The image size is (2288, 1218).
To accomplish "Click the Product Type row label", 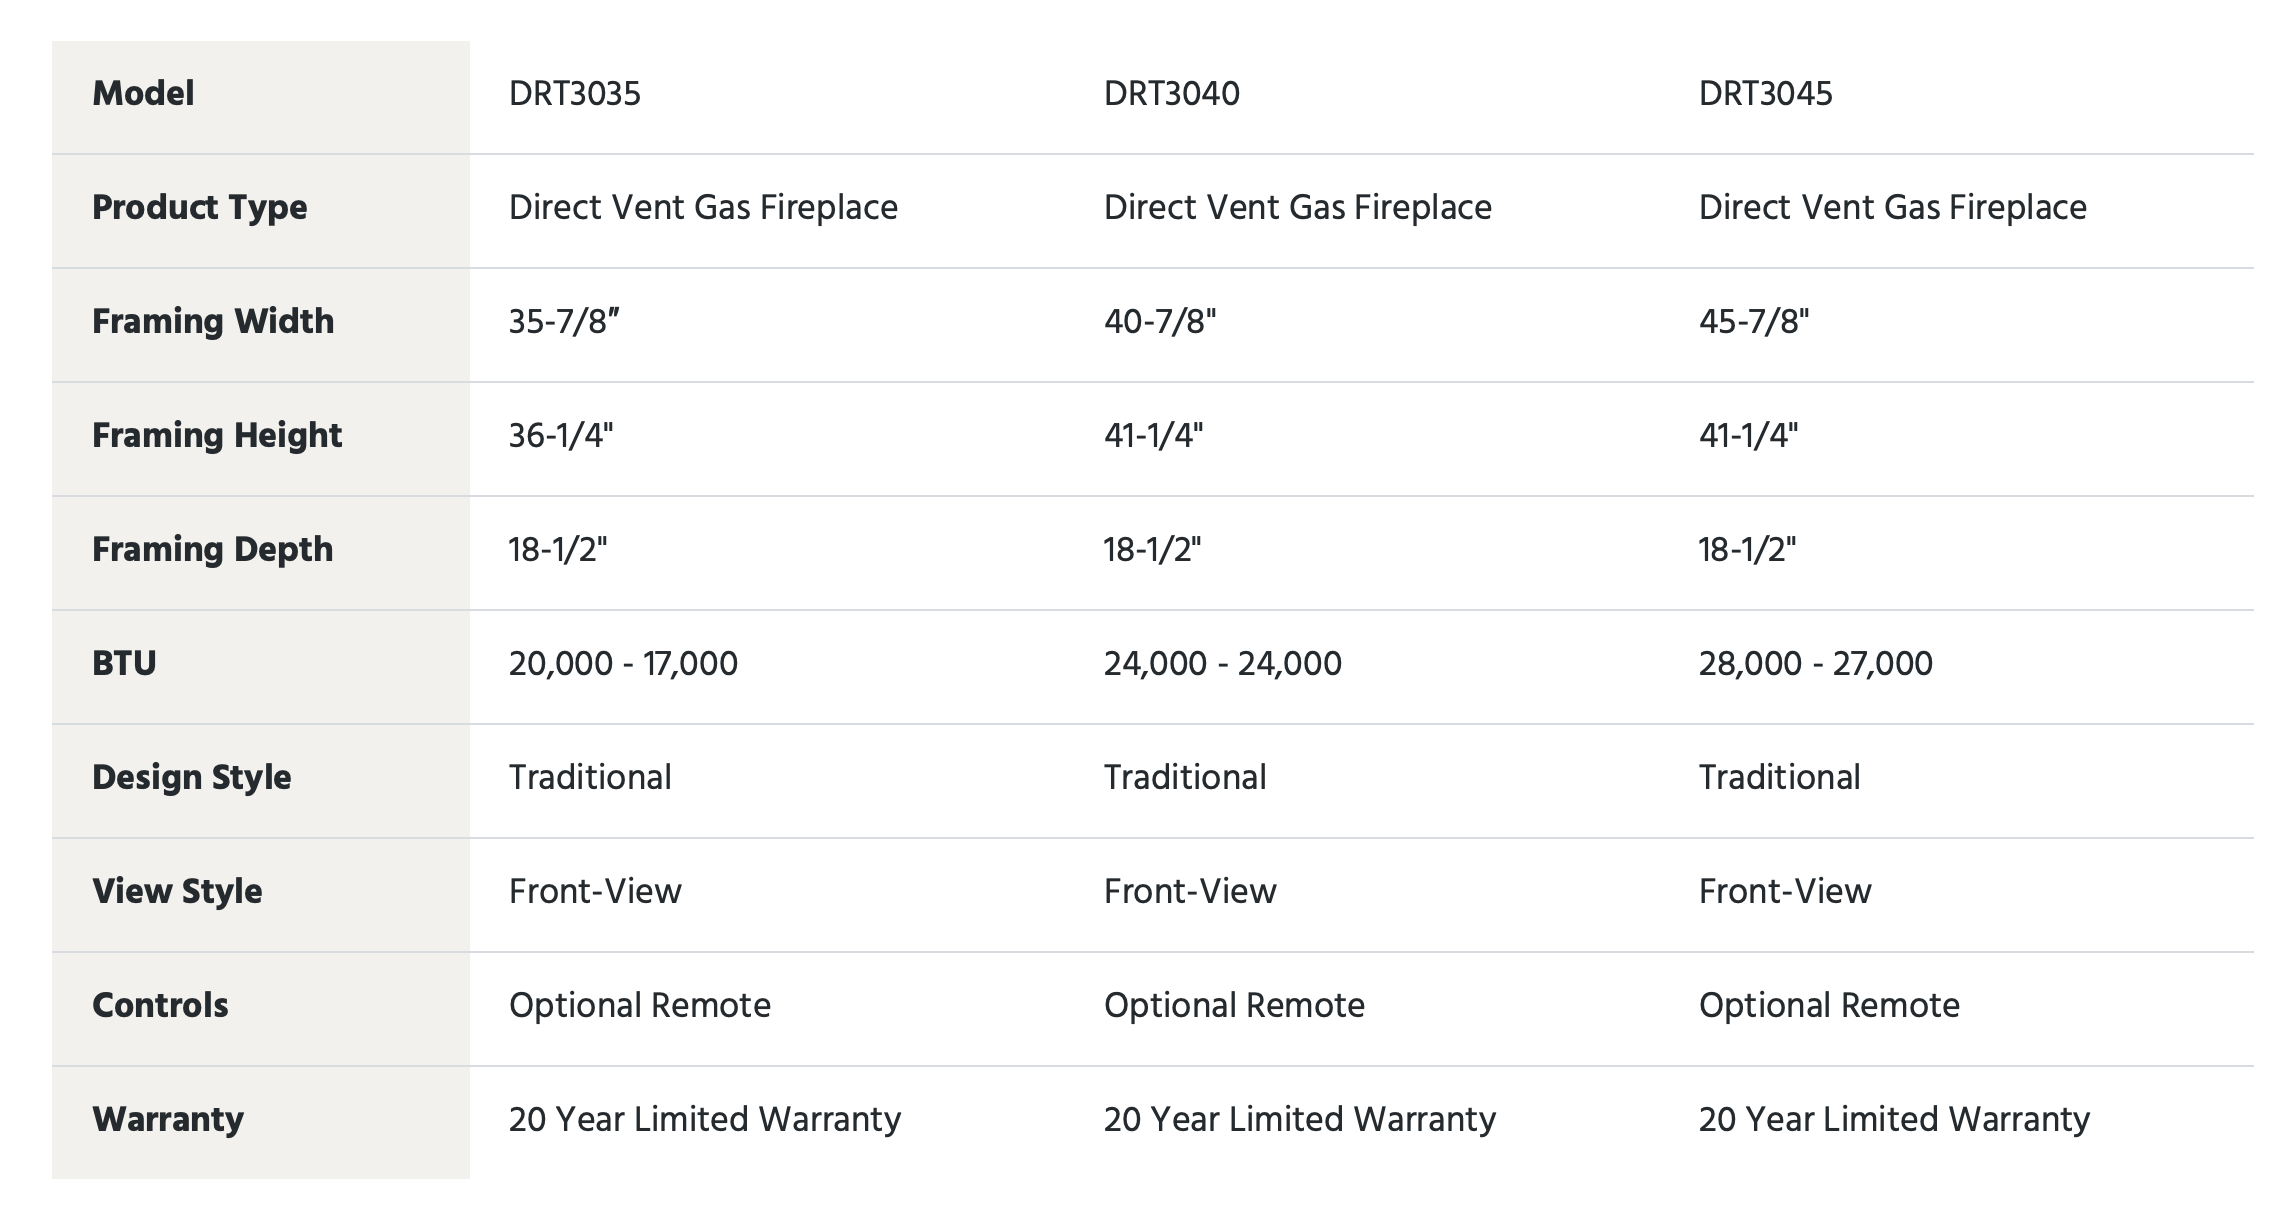I will click(x=199, y=208).
